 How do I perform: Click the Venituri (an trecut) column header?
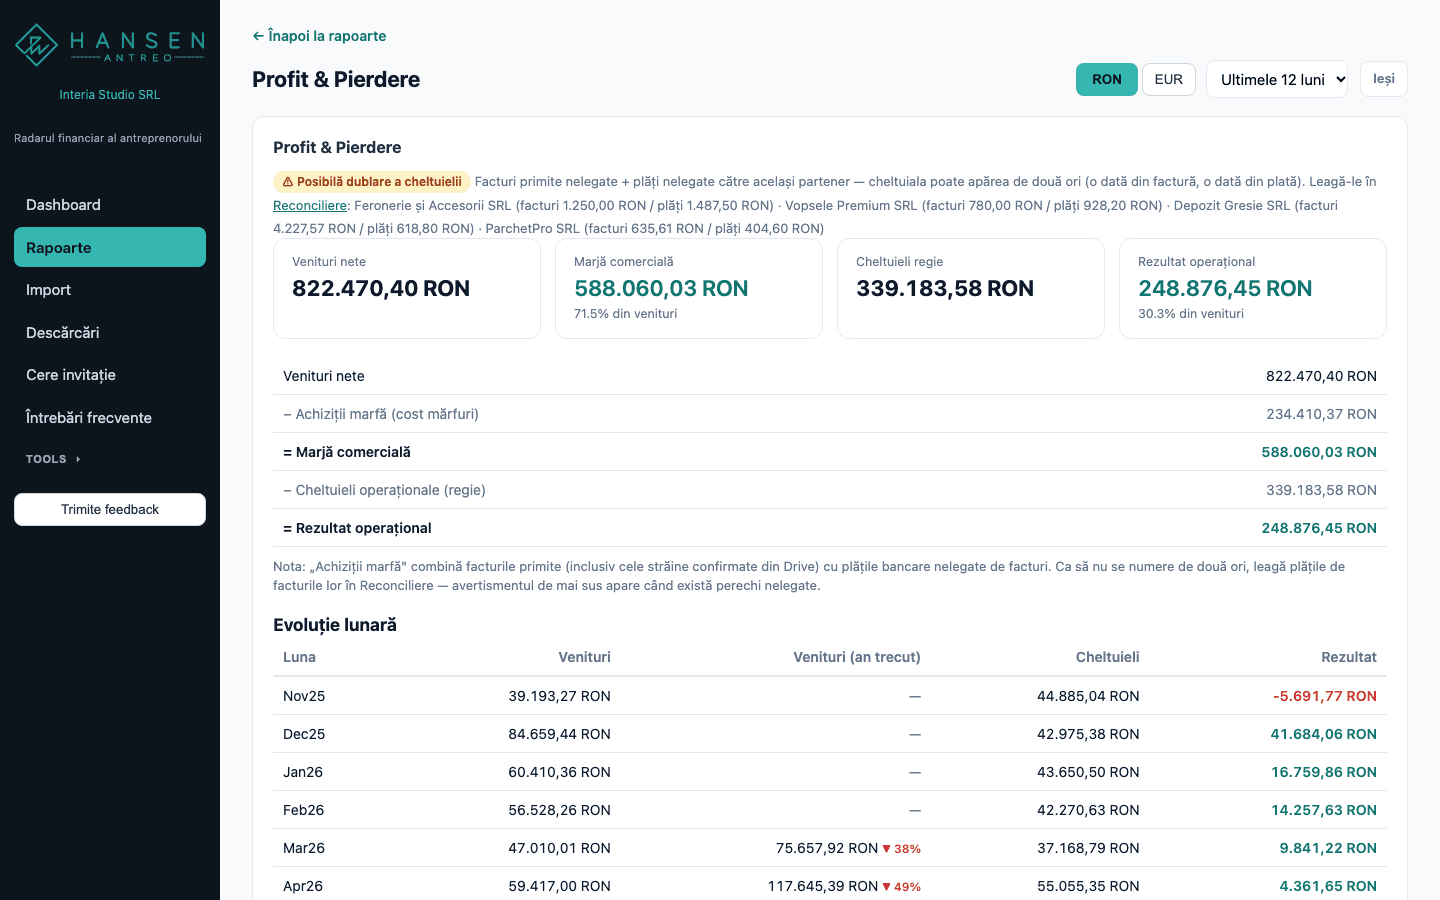pos(857,657)
